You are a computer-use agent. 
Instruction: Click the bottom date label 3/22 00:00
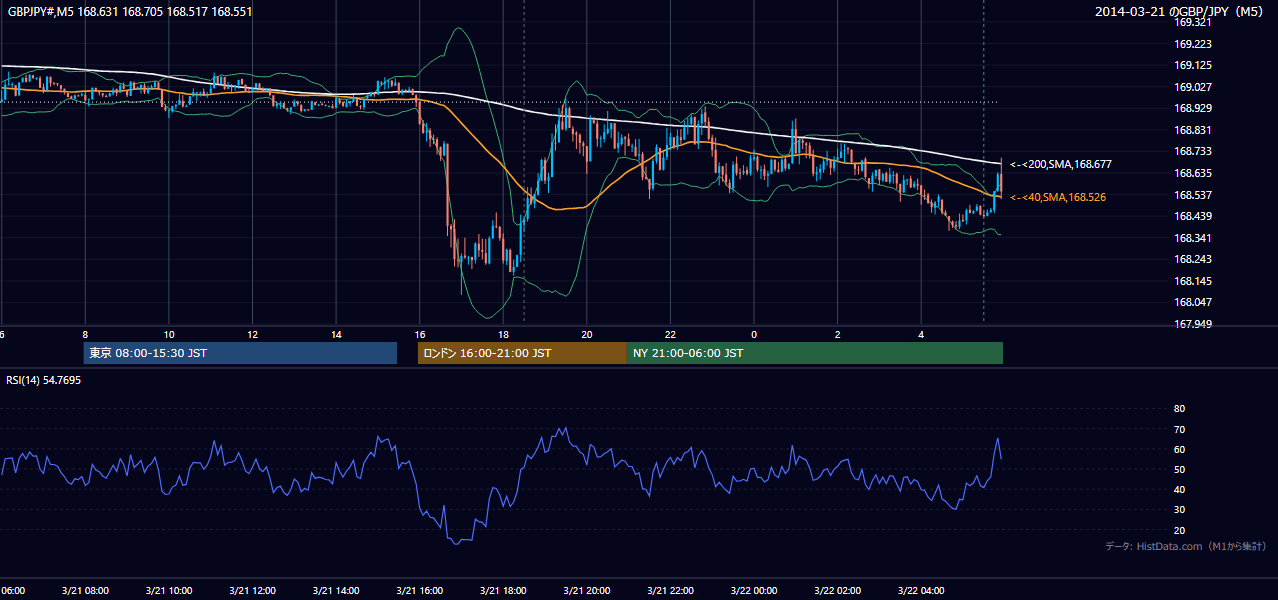pyautogui.click(x=754, y=591)
